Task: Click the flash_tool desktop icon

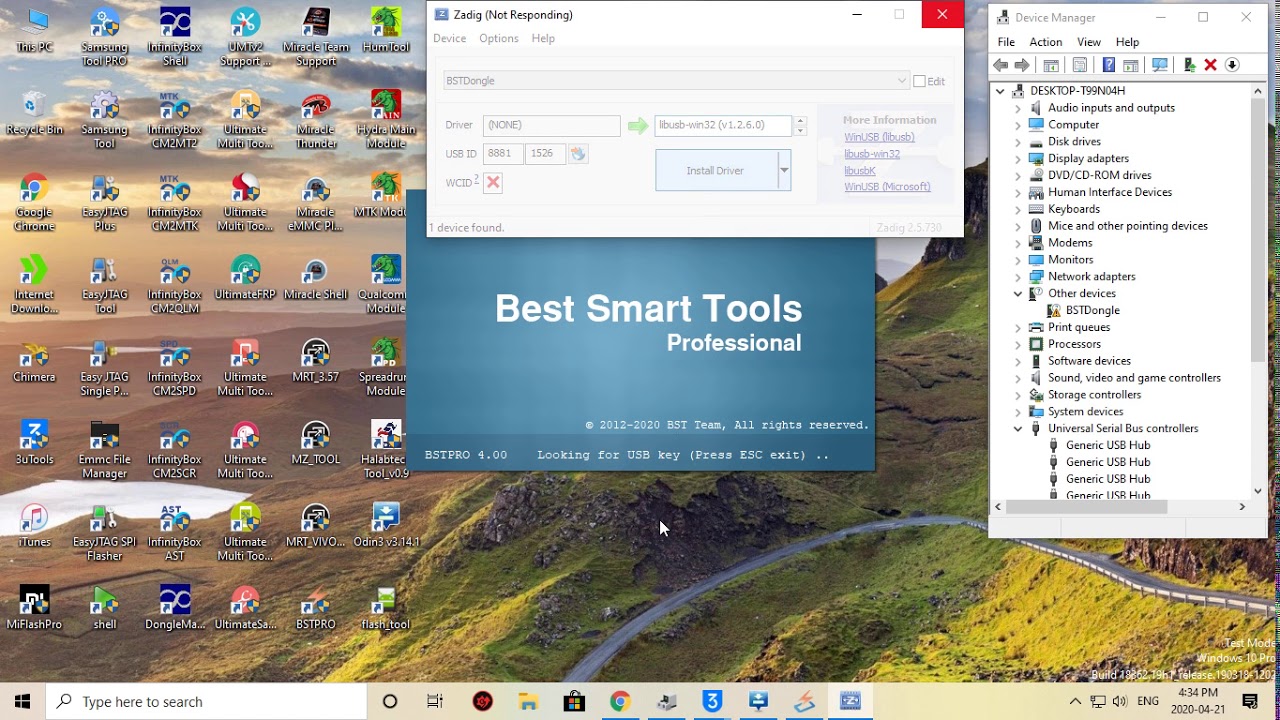Action: pos(386,607)
